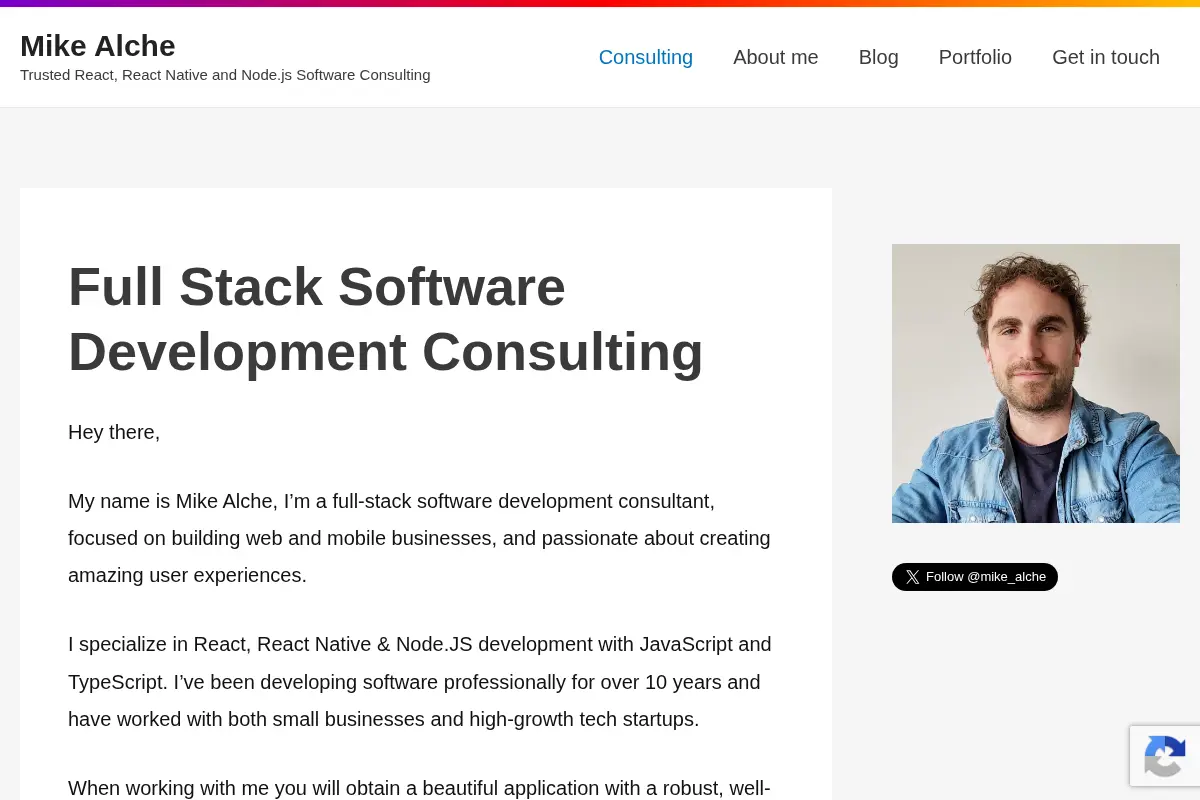
Task: Open the Blog page
Action: point(878,57)
